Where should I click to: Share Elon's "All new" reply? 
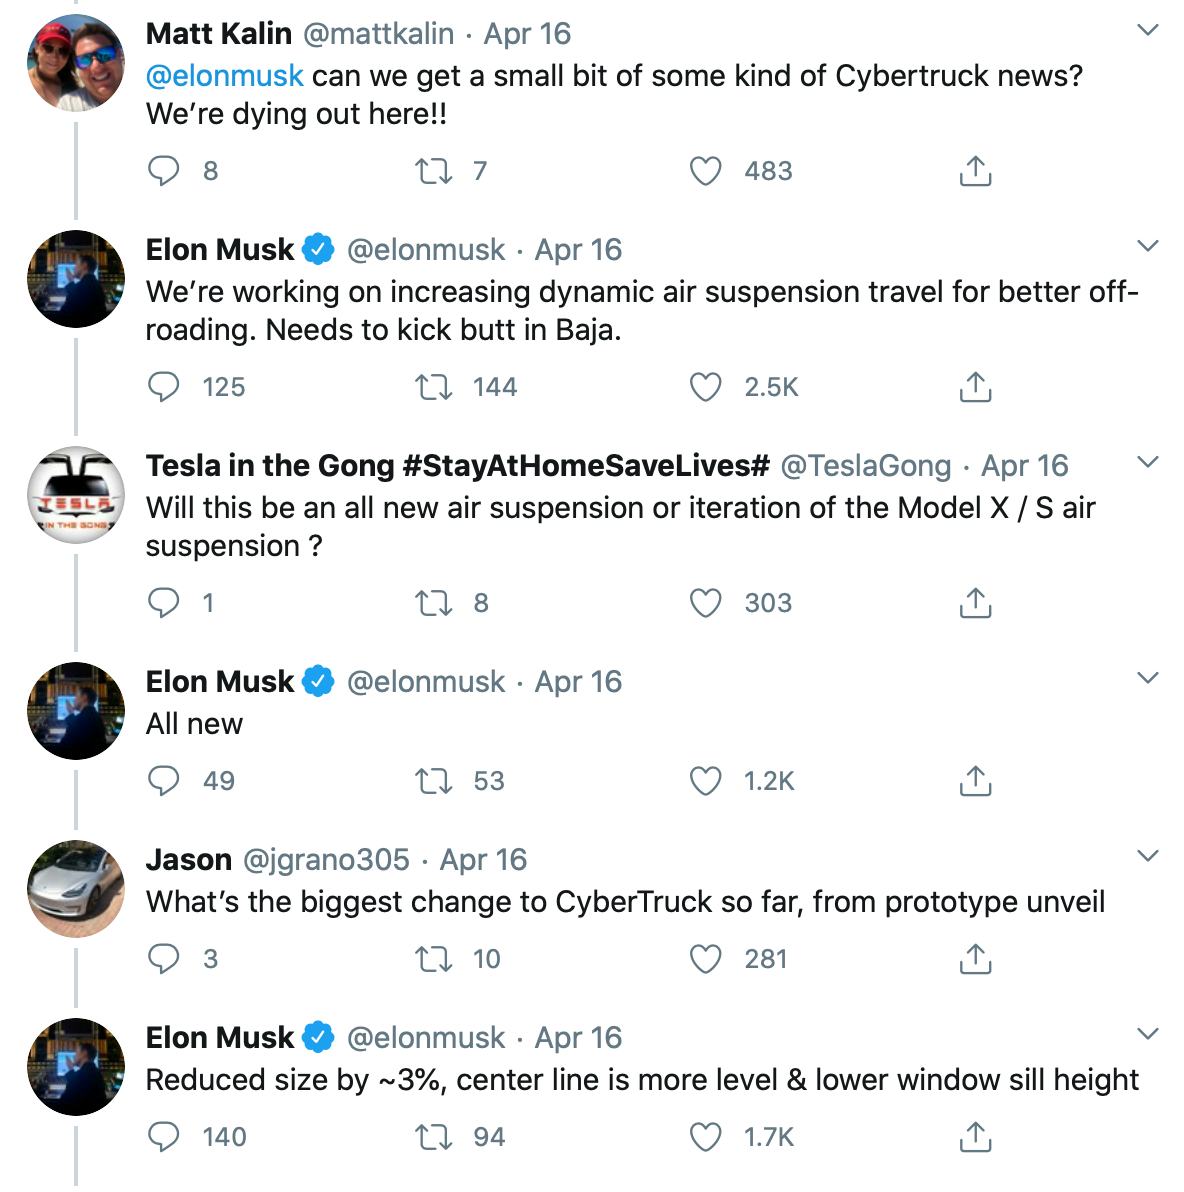975,781
